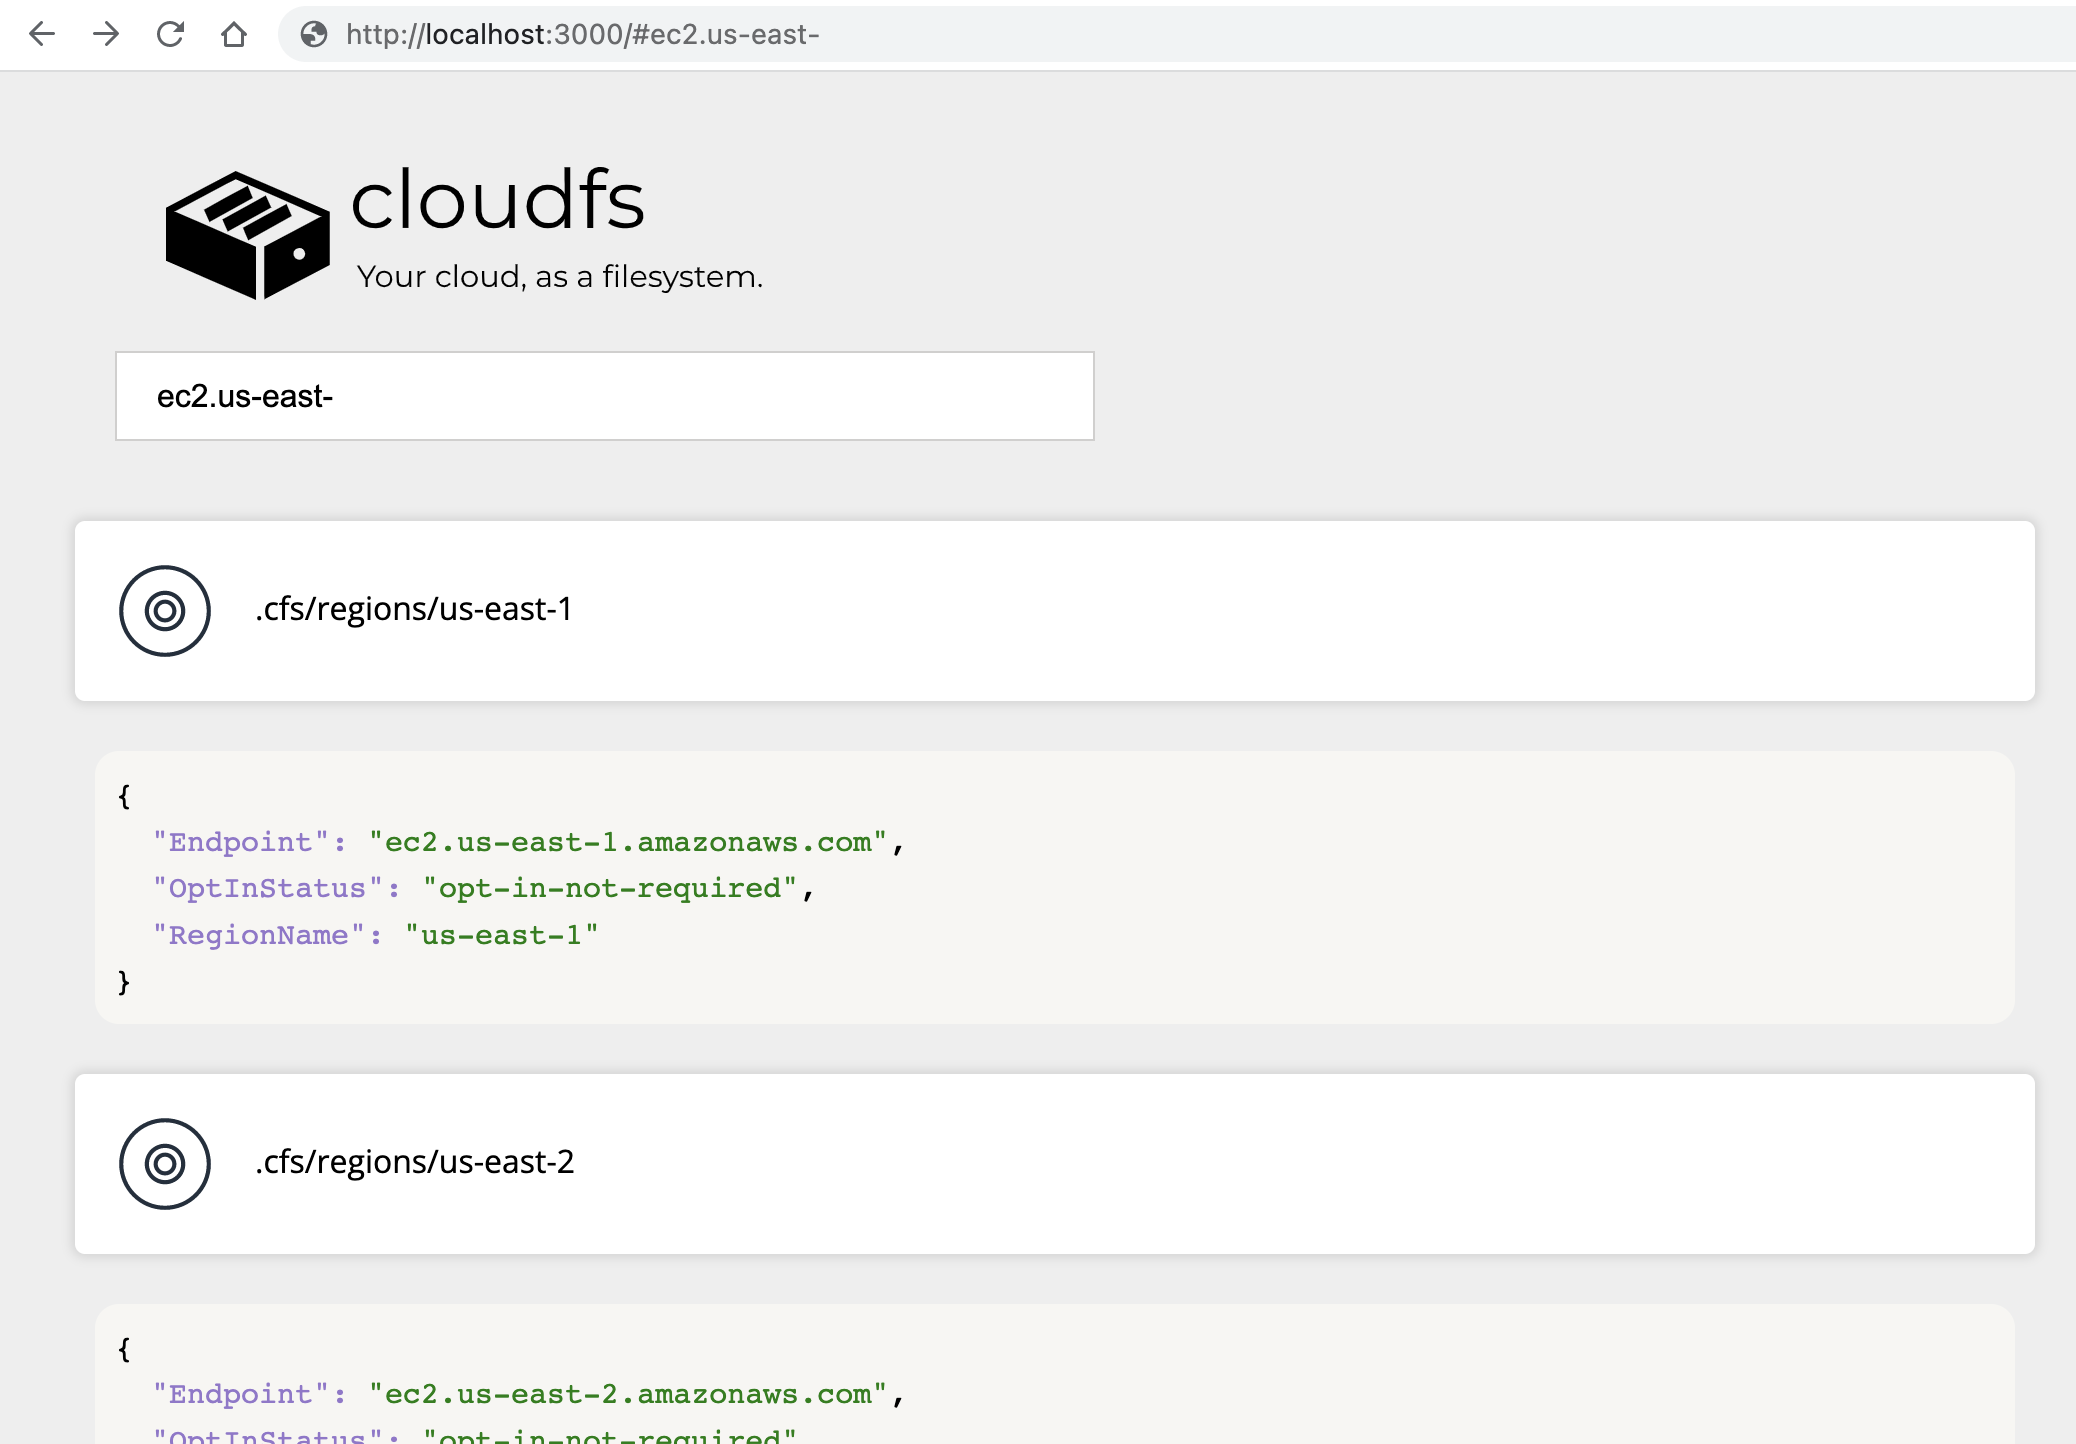
Task: Click the "RegionName" key in first JSON
Action: (x=258, y=935)
